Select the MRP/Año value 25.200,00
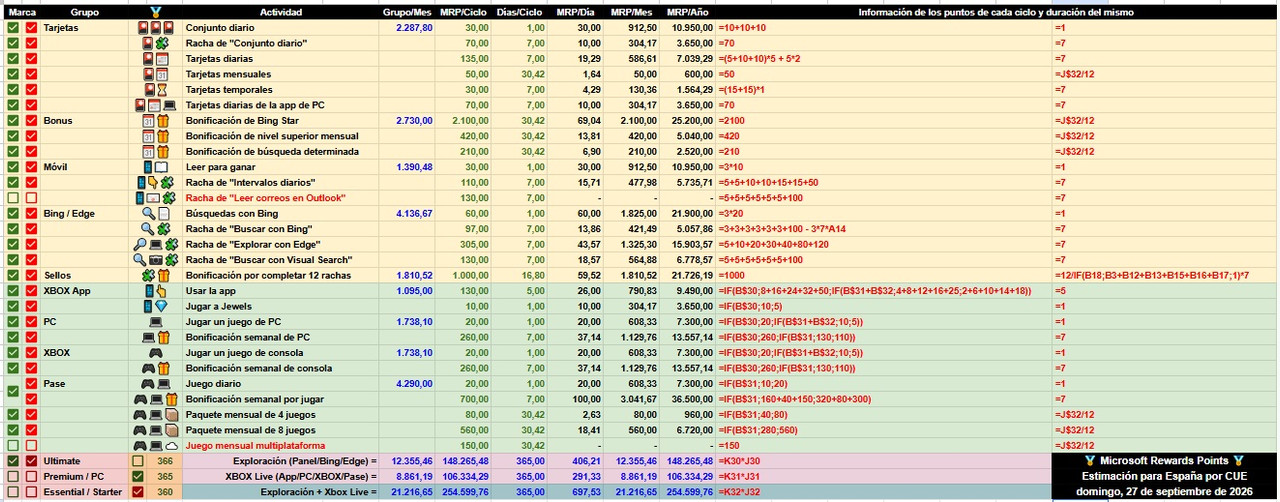Image resolution: width=1280 pixels, height=502 pixels. [x=691, y=120]
